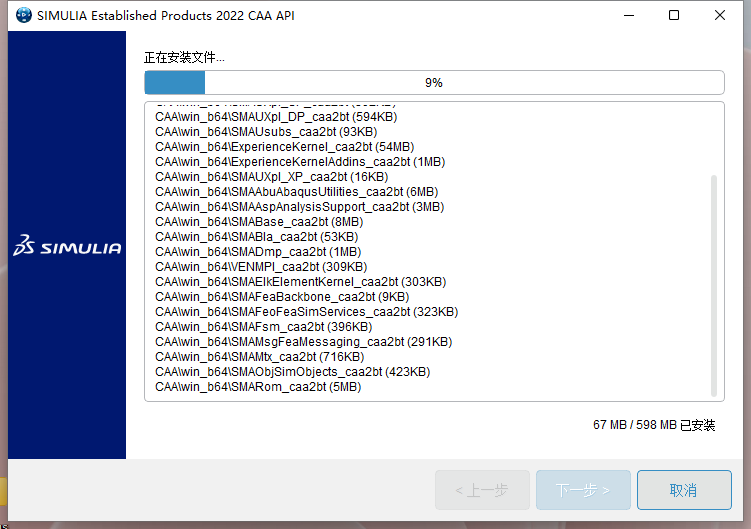Image resolution: width=751 pixels, height=529 pixels.
Task: Select the SMAFsm_caa2bt (396KB) log line
Action: pos(263,327)
